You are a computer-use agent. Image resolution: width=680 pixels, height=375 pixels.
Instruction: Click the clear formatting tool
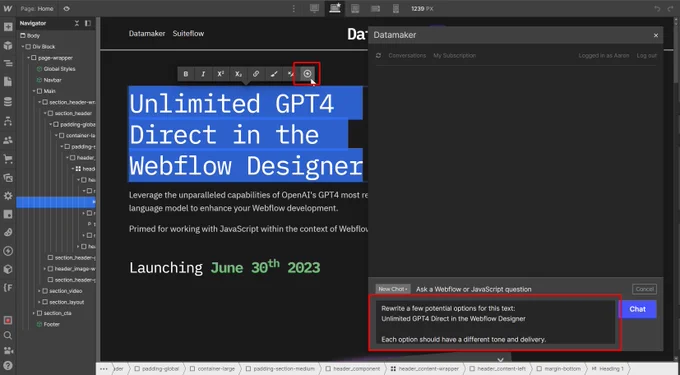pyautogui.click(x=290, y=74)
